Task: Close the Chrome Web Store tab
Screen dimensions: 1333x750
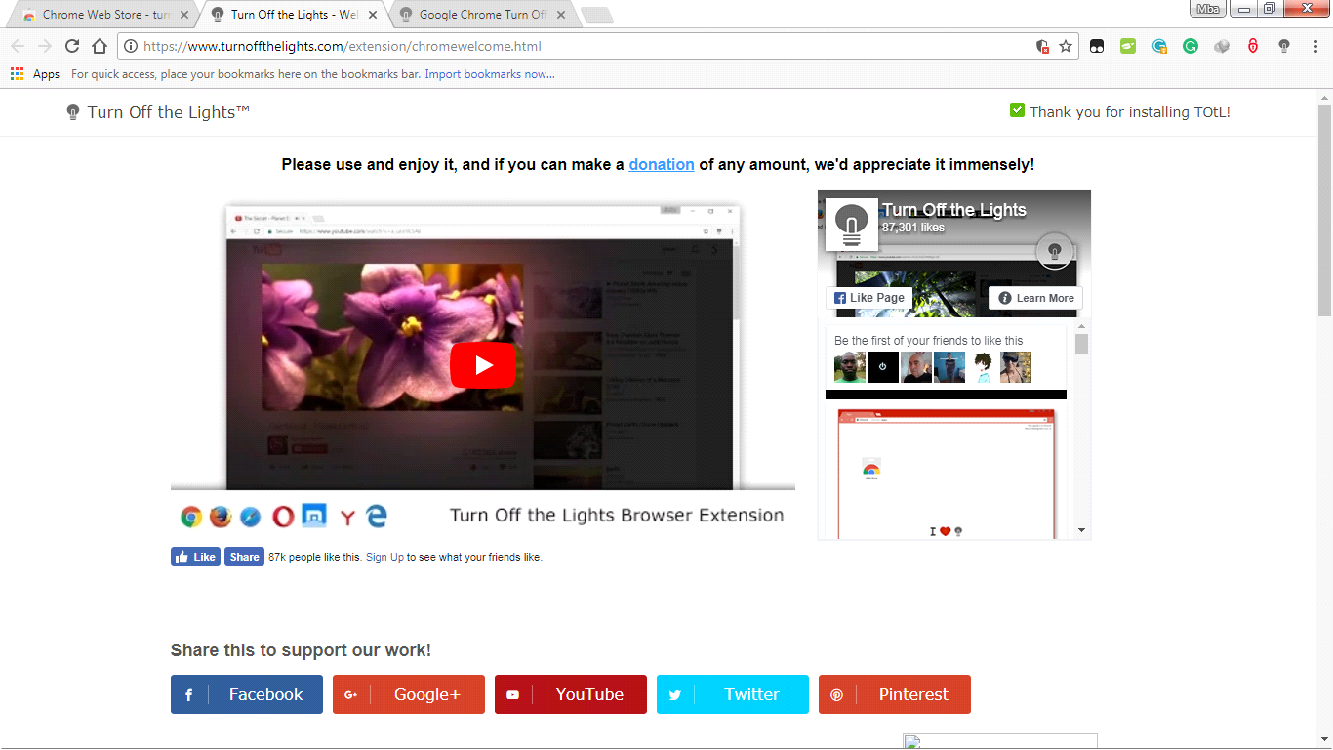Action: (x=184, y=15)
